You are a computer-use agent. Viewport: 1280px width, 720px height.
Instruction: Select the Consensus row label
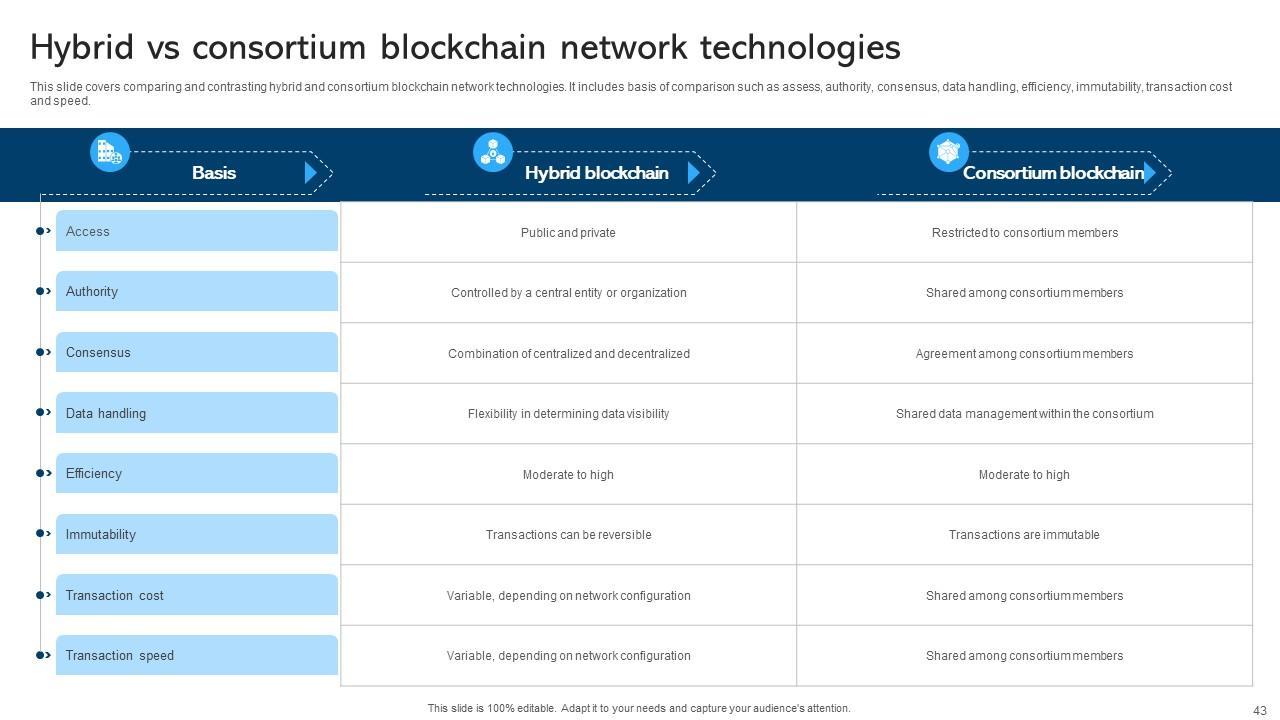click(196, 352)
